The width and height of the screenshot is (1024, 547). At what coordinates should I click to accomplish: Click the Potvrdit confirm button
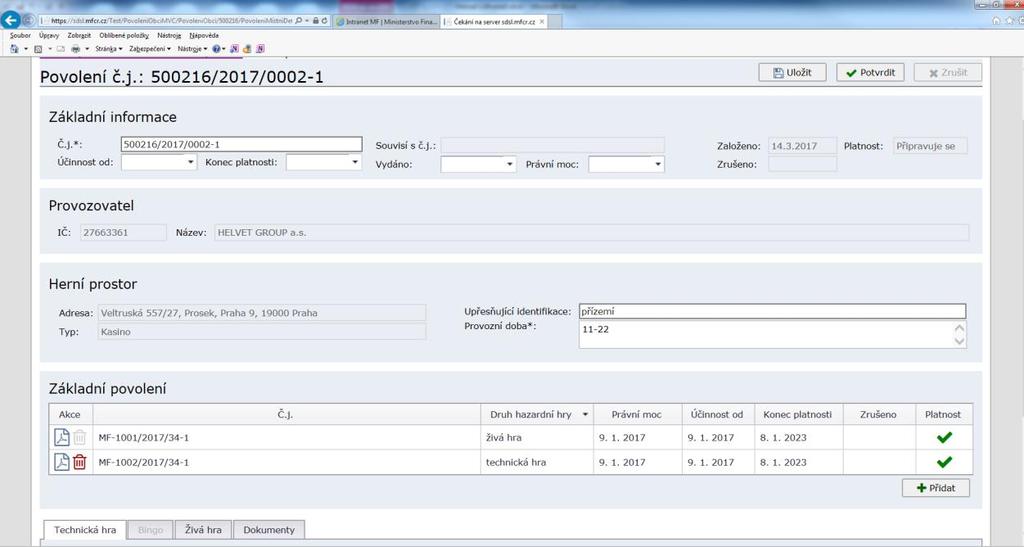click(871, 72)
